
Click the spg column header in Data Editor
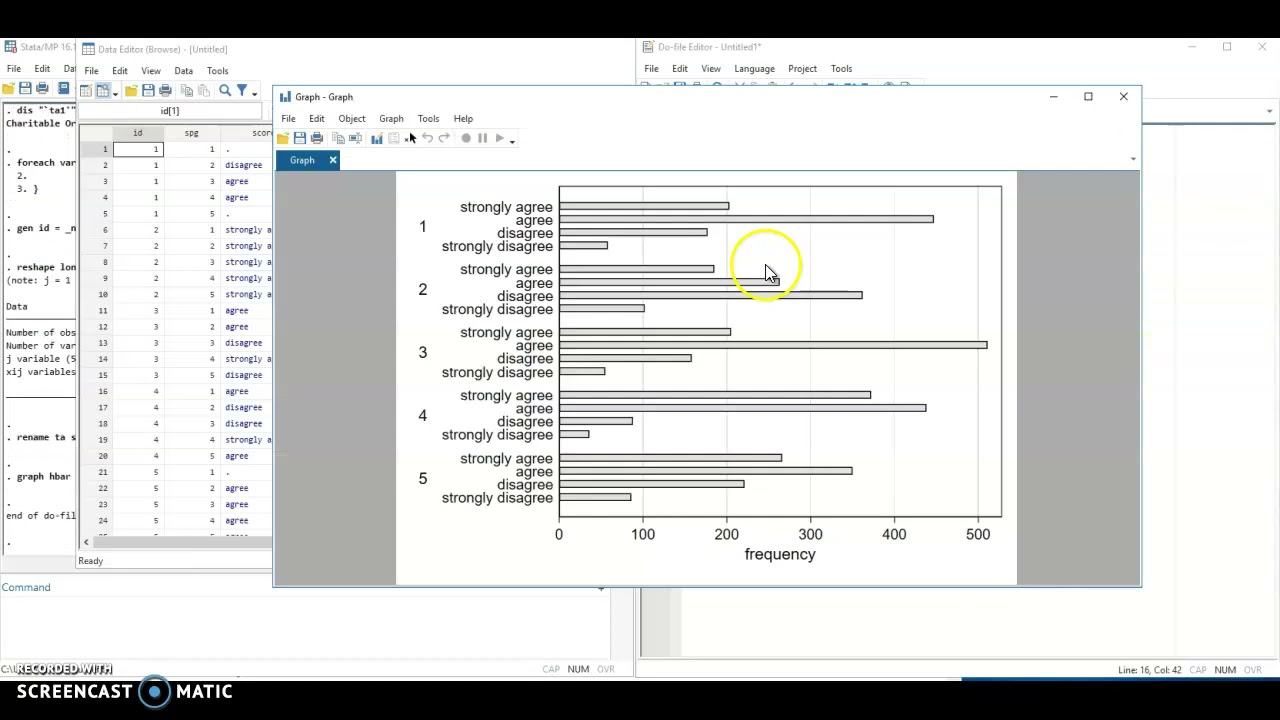(191, 133)
